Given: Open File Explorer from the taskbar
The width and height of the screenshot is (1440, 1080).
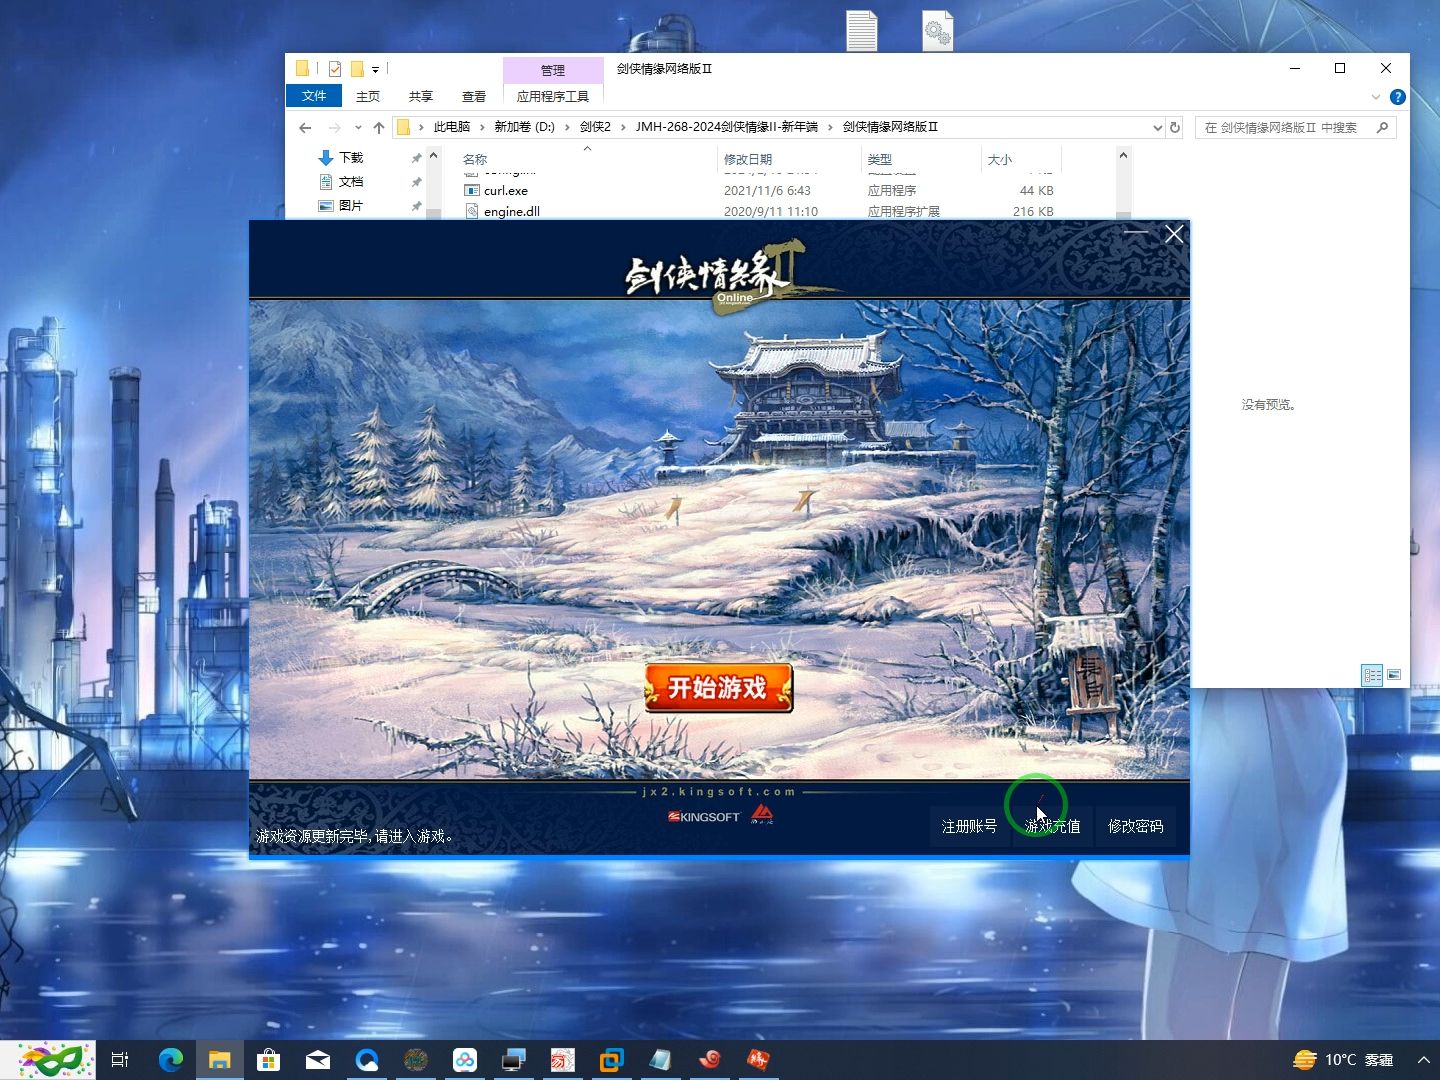Looking at the screenshot, I should (220, 1060).
